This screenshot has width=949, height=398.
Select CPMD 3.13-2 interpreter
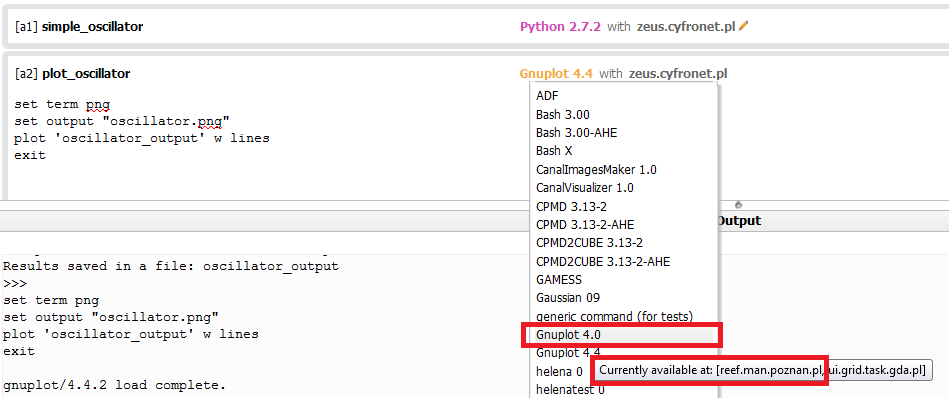623,206
